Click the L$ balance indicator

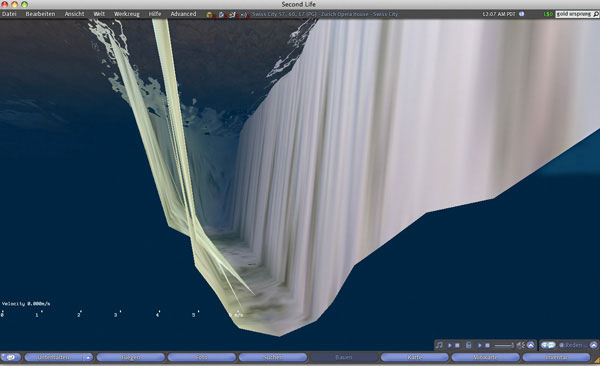click(x=548, y=14)
